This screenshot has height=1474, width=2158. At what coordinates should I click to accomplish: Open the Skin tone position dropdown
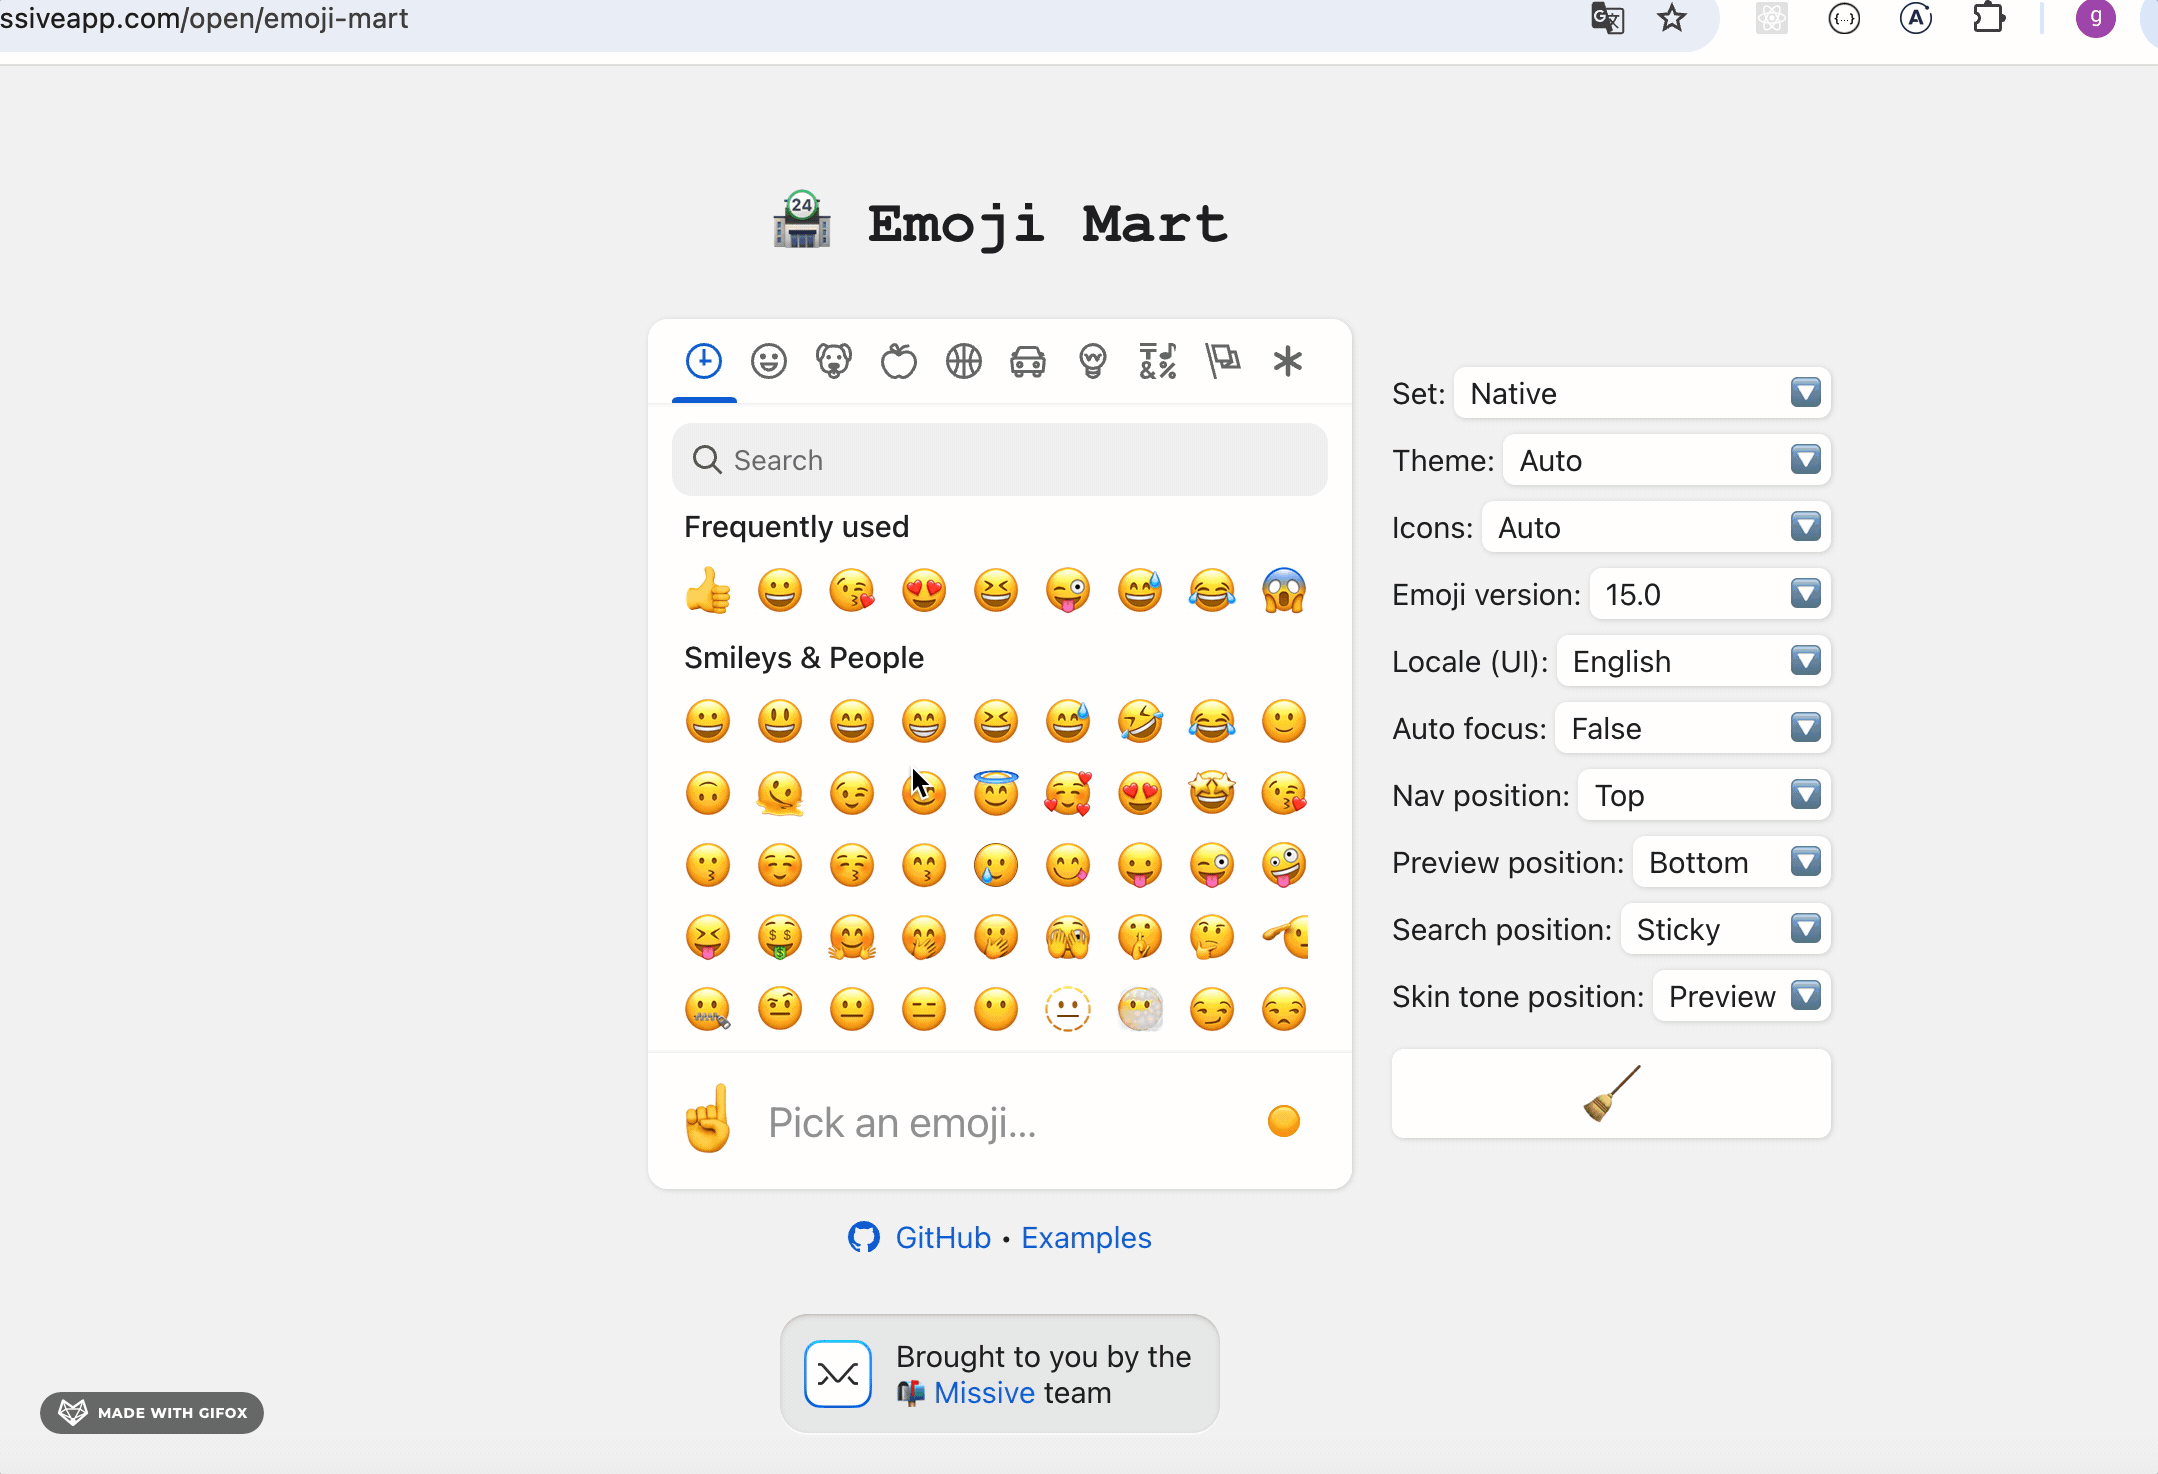(1741, 997)
